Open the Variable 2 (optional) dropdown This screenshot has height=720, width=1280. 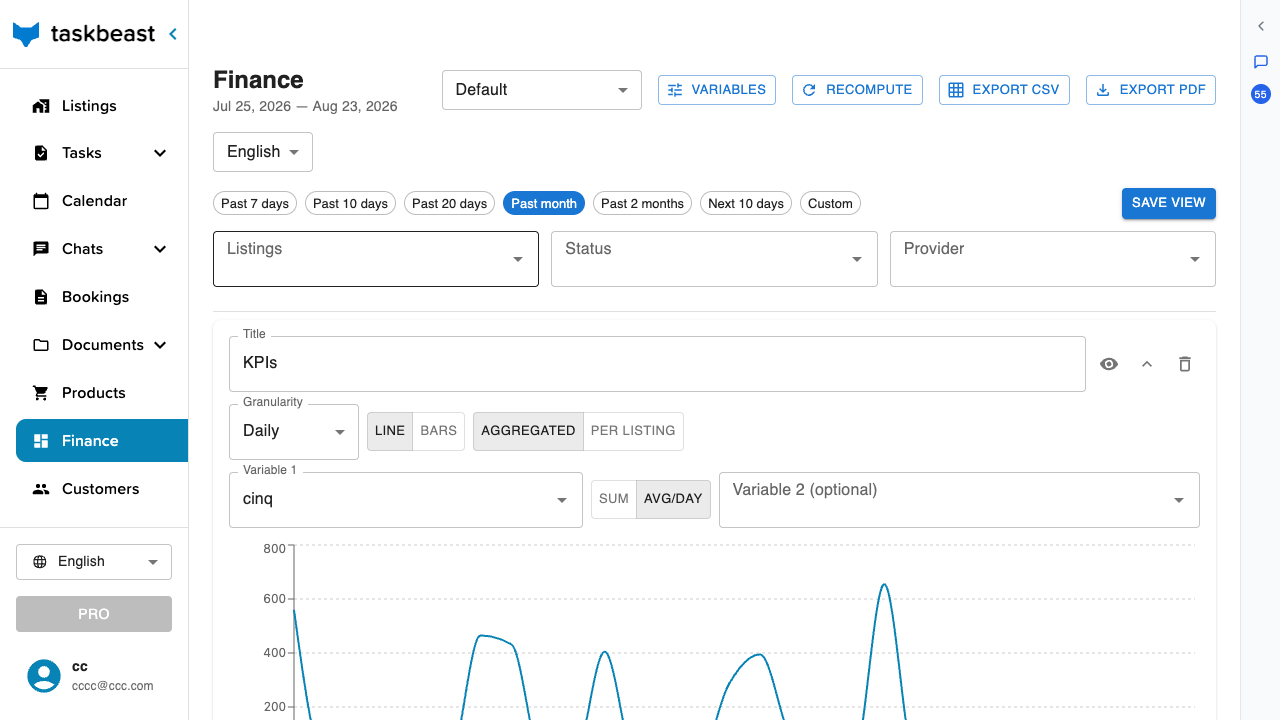pos(959,500)
